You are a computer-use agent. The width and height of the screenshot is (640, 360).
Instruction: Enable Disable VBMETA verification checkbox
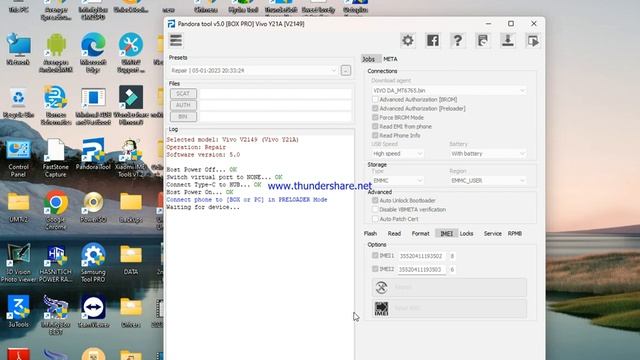(x=375, y=209)
